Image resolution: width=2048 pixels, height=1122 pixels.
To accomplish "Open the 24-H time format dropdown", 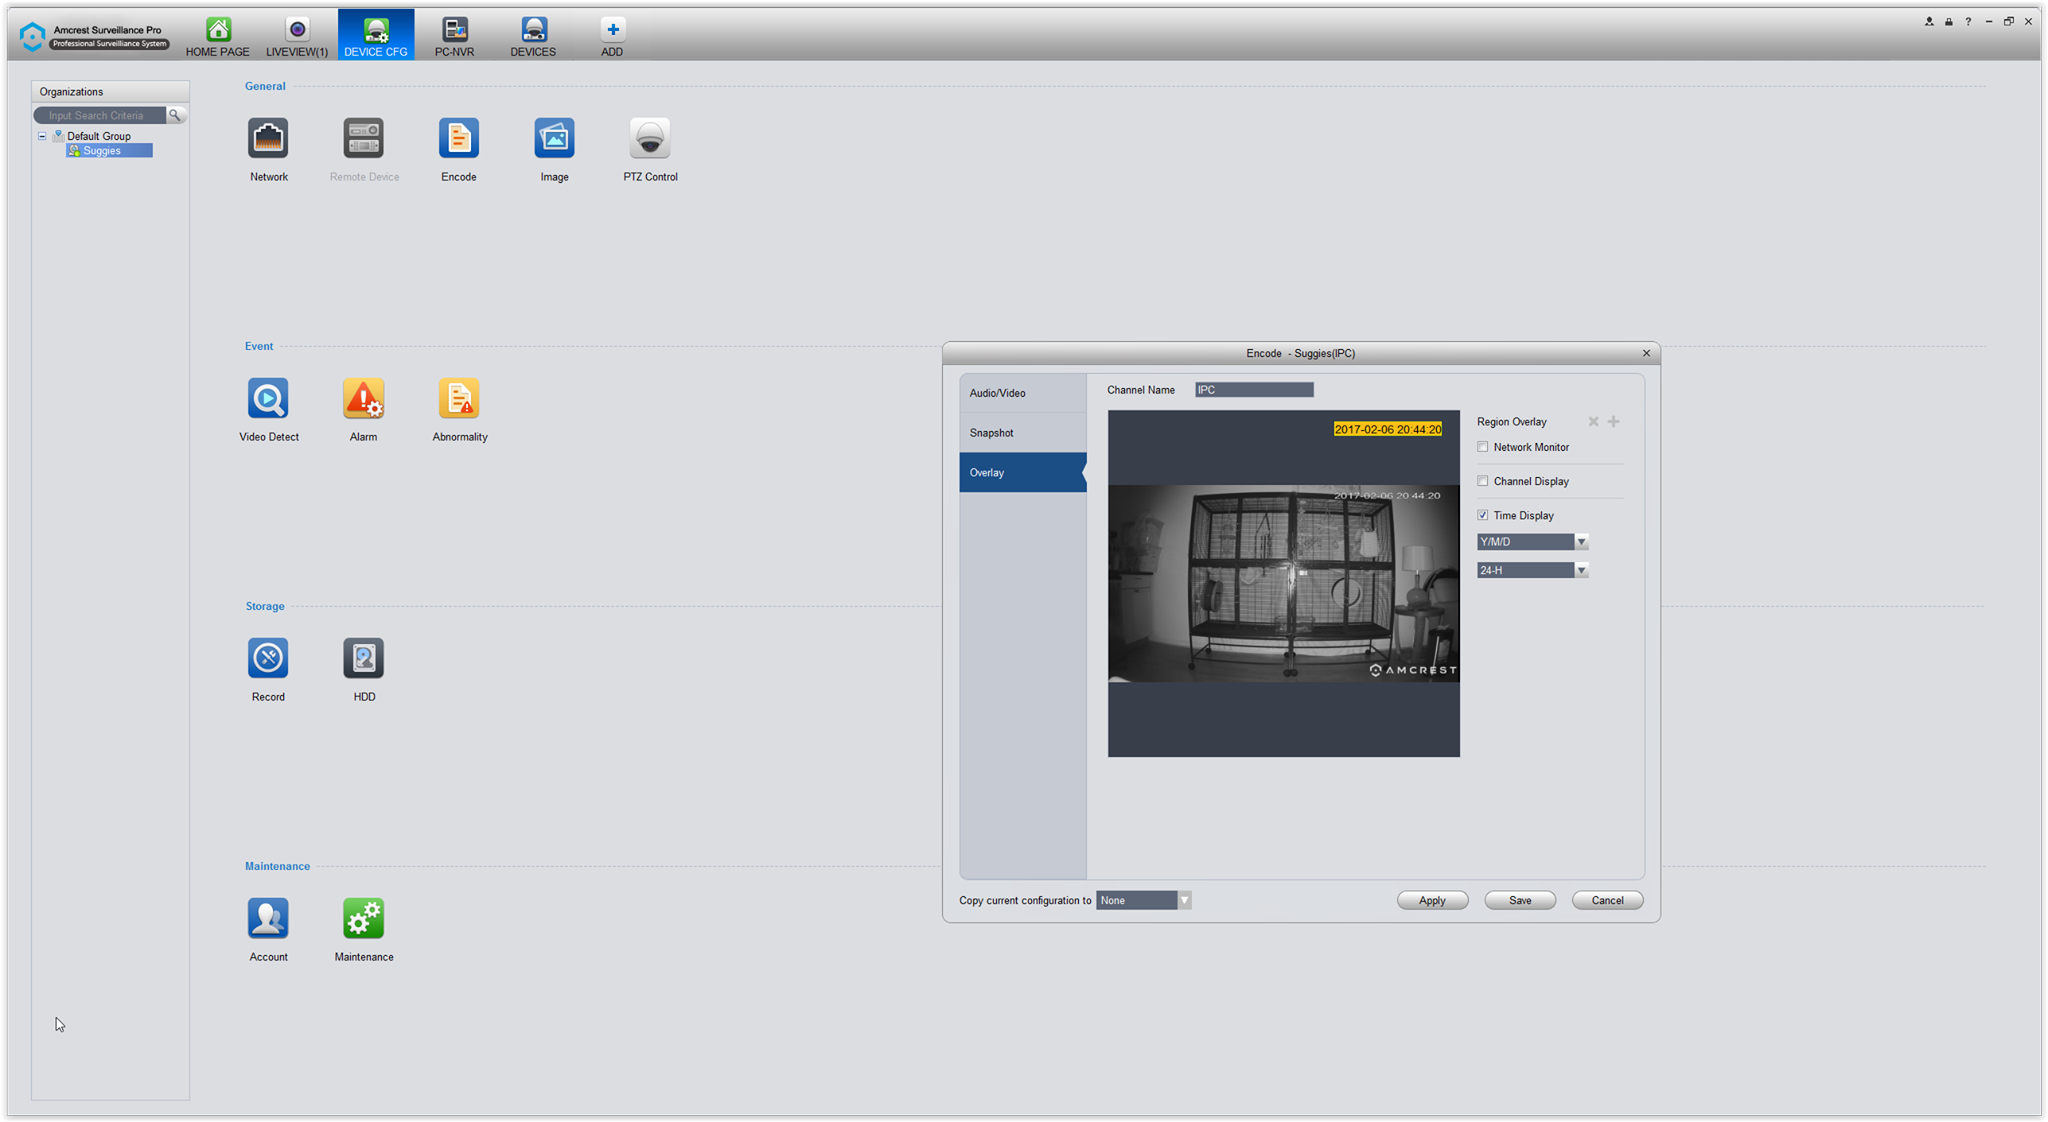I will pyautogui.click(x=1532, y=570).
